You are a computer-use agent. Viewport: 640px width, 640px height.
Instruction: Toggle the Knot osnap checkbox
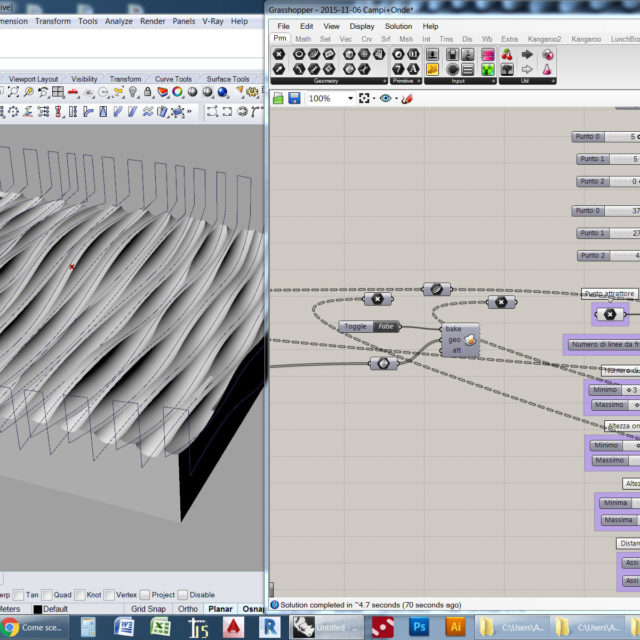[x=82, y=594]
